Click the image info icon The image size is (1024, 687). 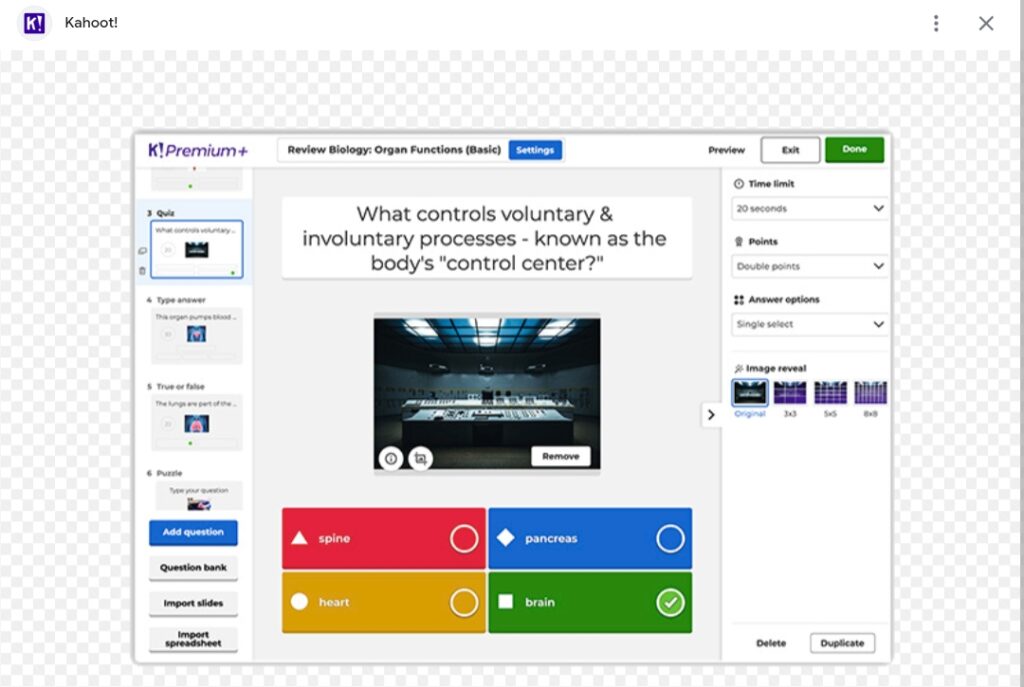391,458
